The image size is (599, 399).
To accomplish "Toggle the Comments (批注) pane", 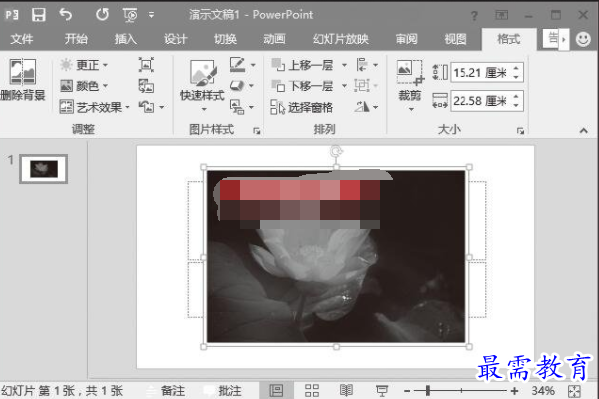I will 222,391.
